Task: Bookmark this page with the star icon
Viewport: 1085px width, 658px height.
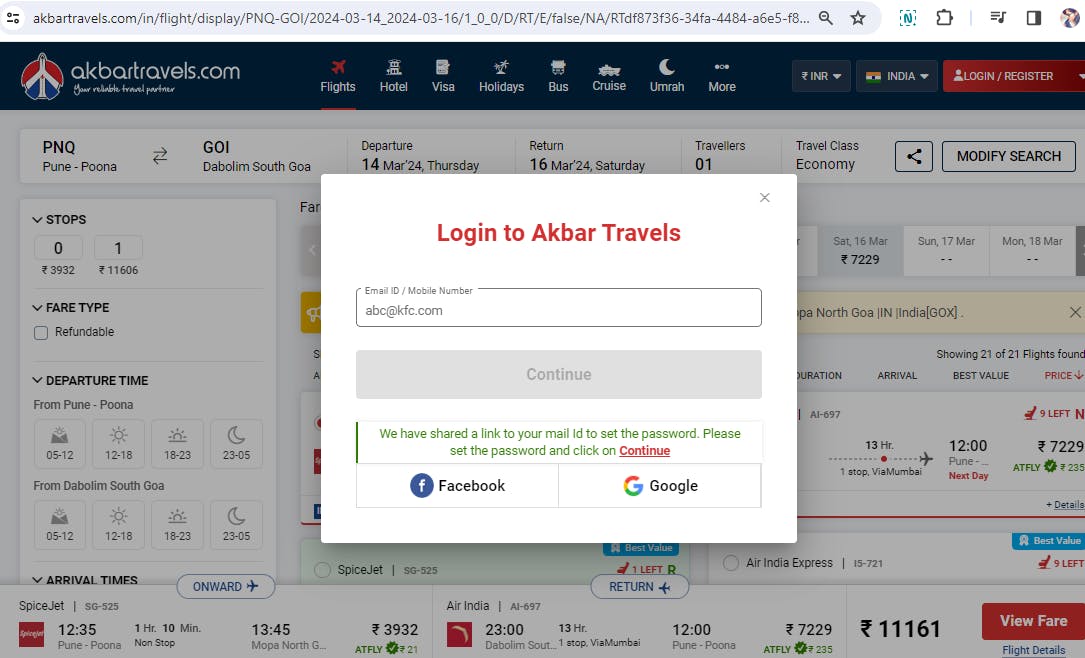Action: click(x=858, y=18)
